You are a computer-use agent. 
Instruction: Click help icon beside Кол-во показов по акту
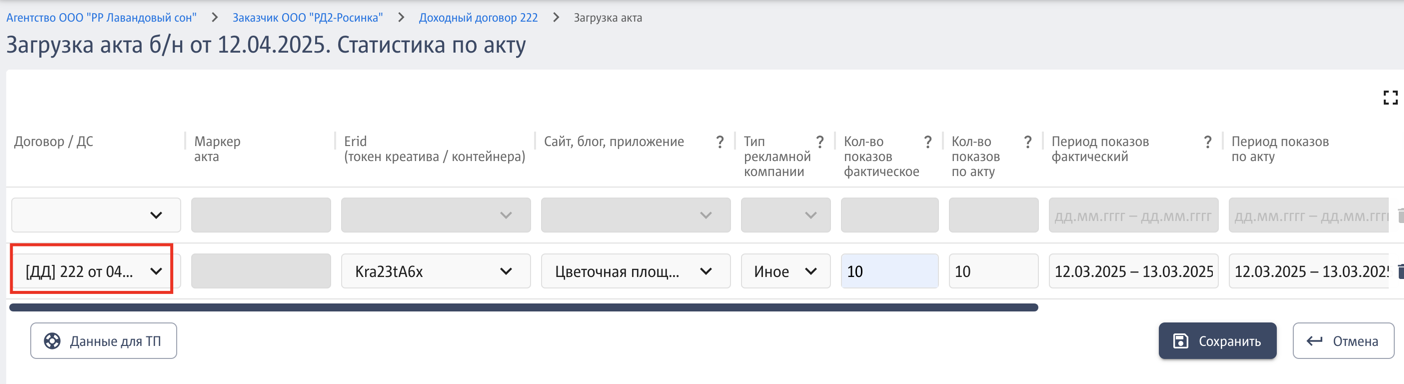click(1027, 142)
